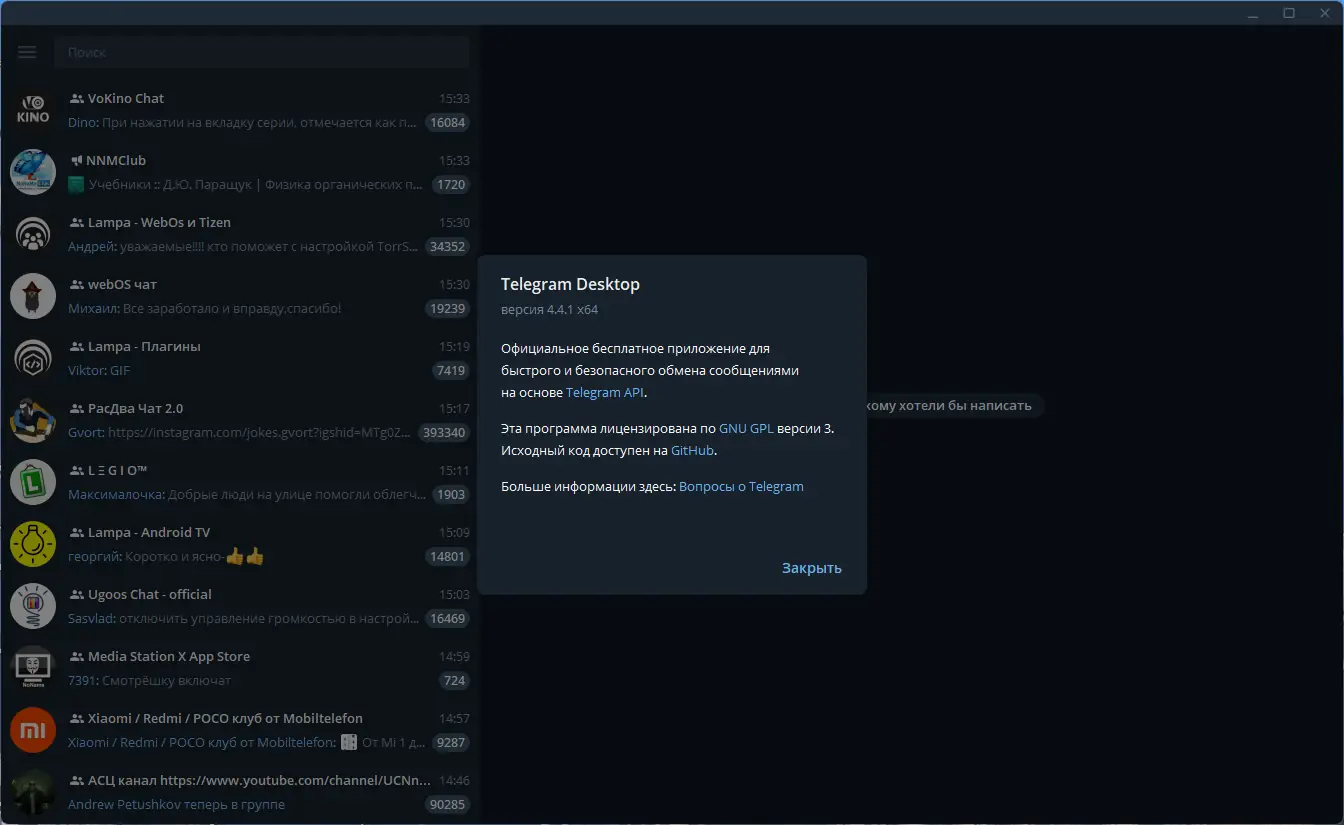The height and width of the screenshot is (825, 1344).
Task: Focus the Поиск search field
Action: [x=262, y=52]
